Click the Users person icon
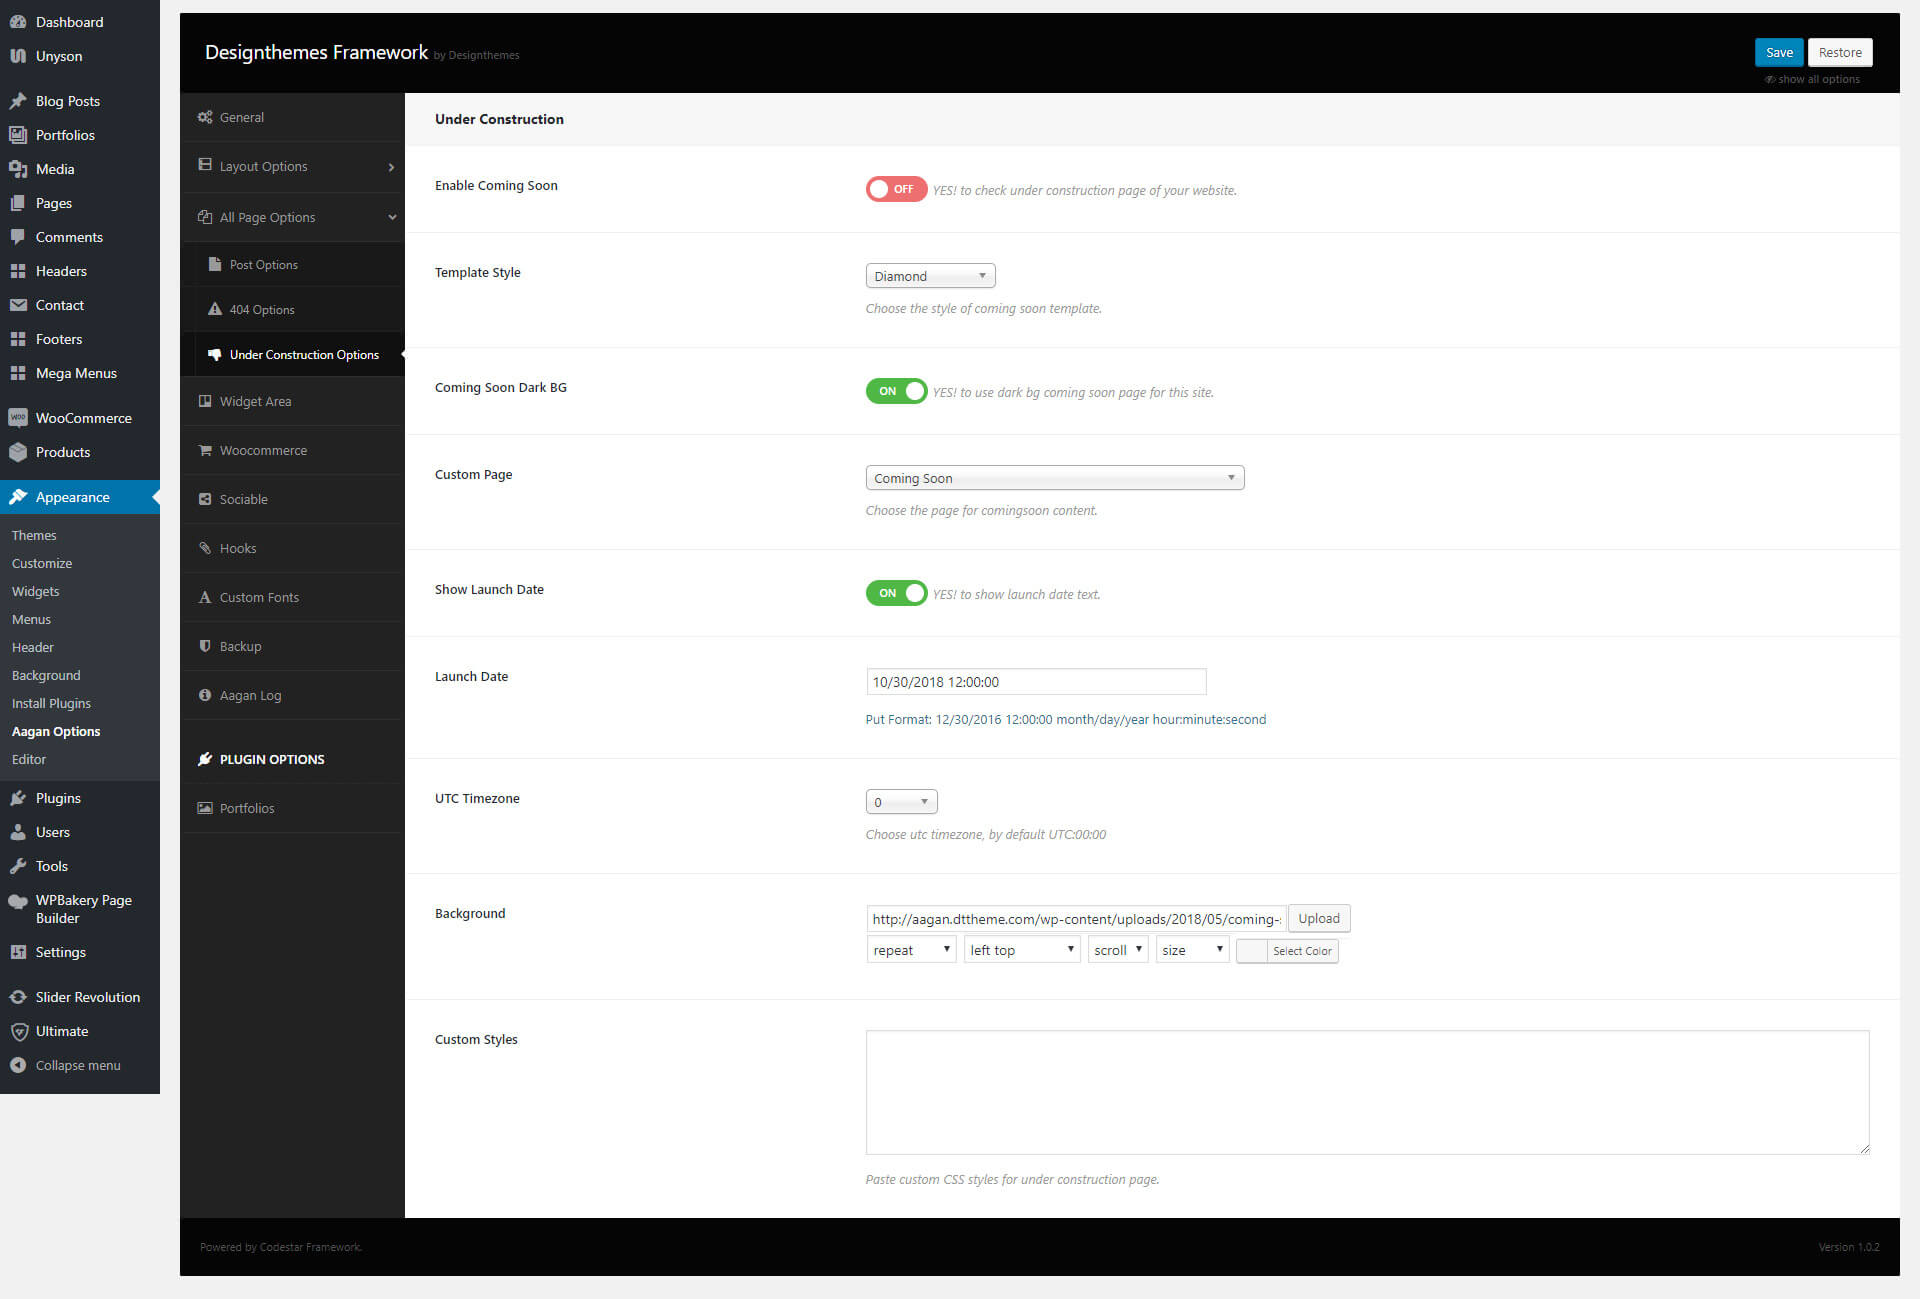 (x=18, y=832)
